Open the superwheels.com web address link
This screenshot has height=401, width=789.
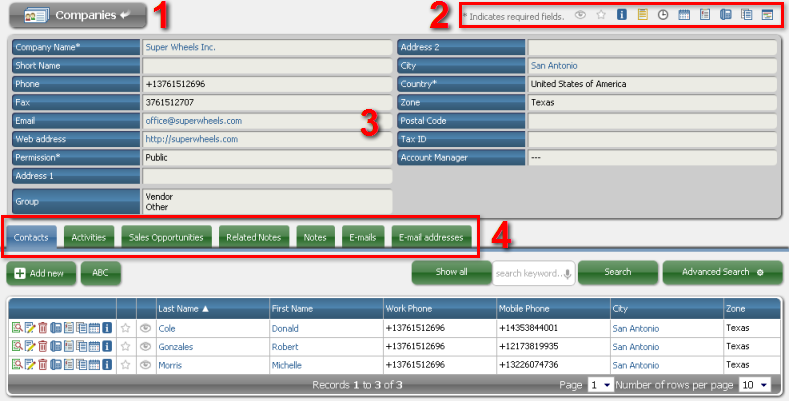tap(191, 139)
